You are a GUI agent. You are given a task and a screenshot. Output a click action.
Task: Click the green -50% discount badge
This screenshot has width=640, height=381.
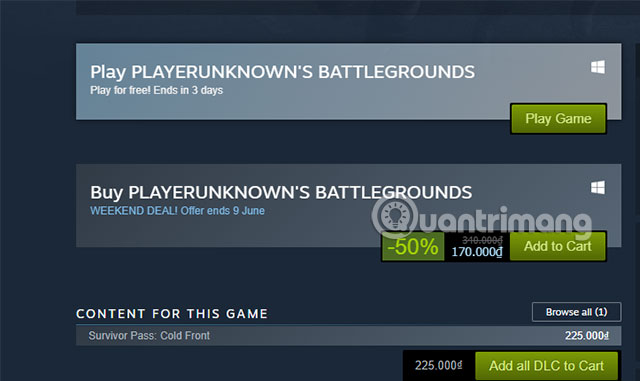[x=413, y=247]
